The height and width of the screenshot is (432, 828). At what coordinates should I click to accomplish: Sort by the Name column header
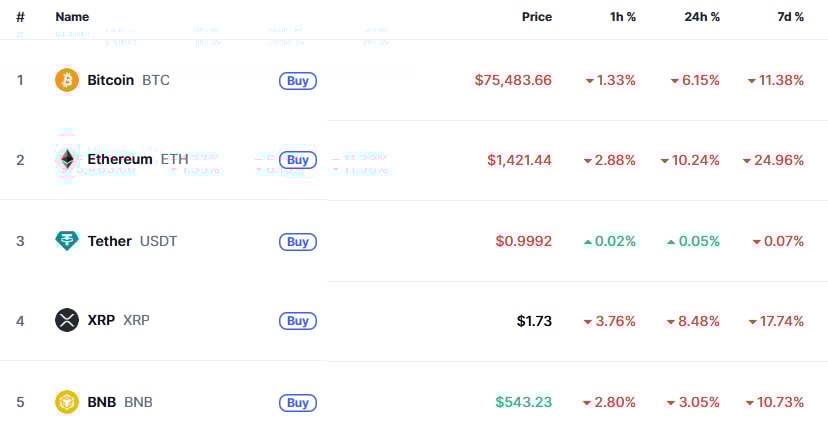click(72, 17)
